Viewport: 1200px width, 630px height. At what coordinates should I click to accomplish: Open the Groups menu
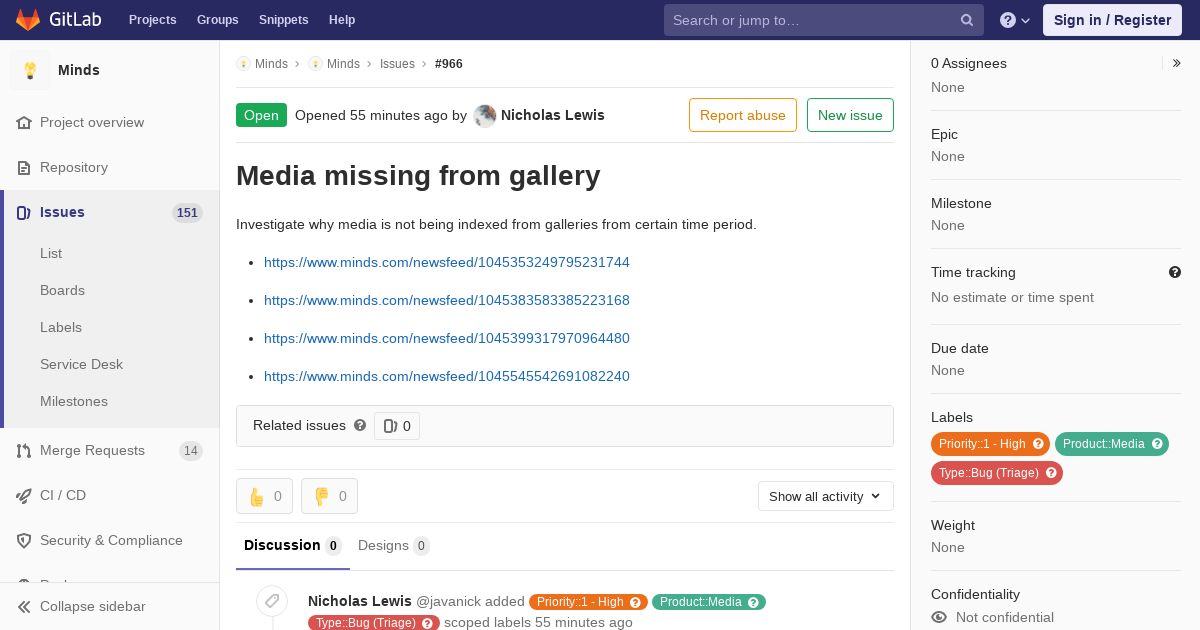tap(217, 20)
